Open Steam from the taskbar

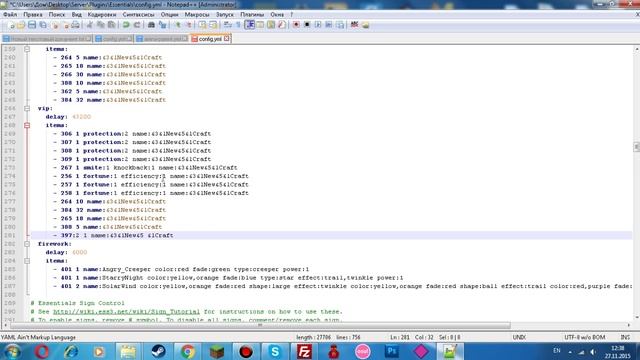[158, 351]
